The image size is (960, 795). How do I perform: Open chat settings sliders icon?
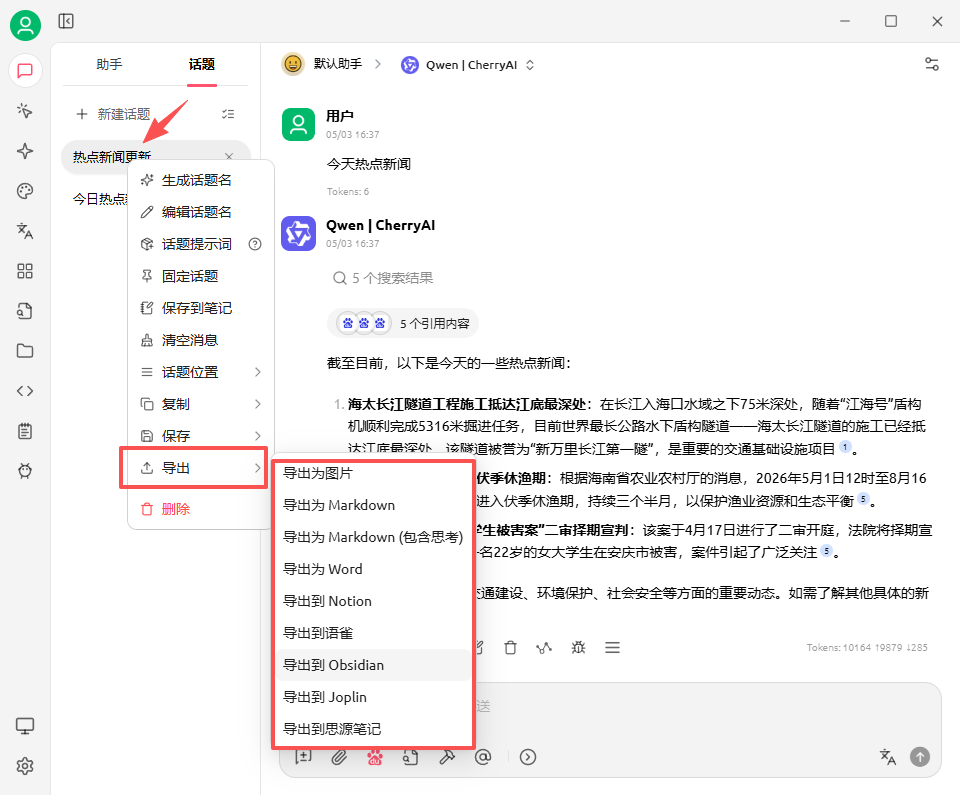(x=932, y=64)
